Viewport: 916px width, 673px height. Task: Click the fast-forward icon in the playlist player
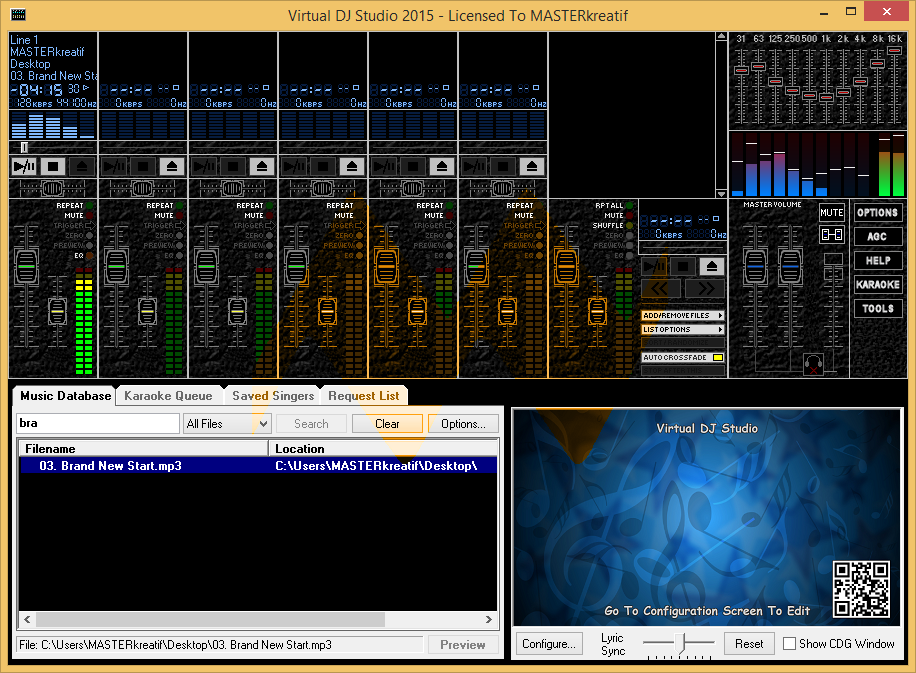click(707, 288)
